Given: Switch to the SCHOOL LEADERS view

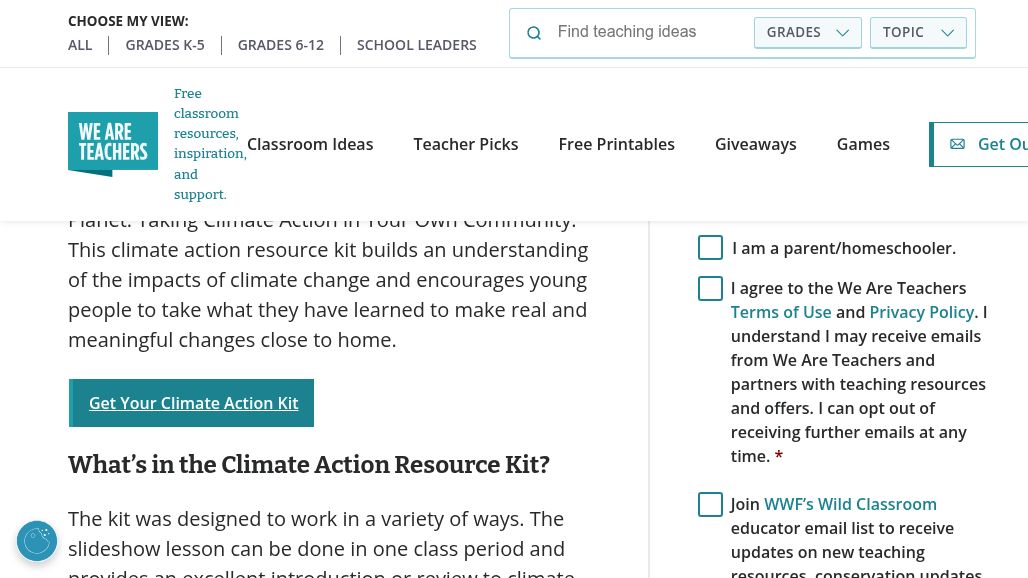Looking at the screenshot, I should click(416, 44).
